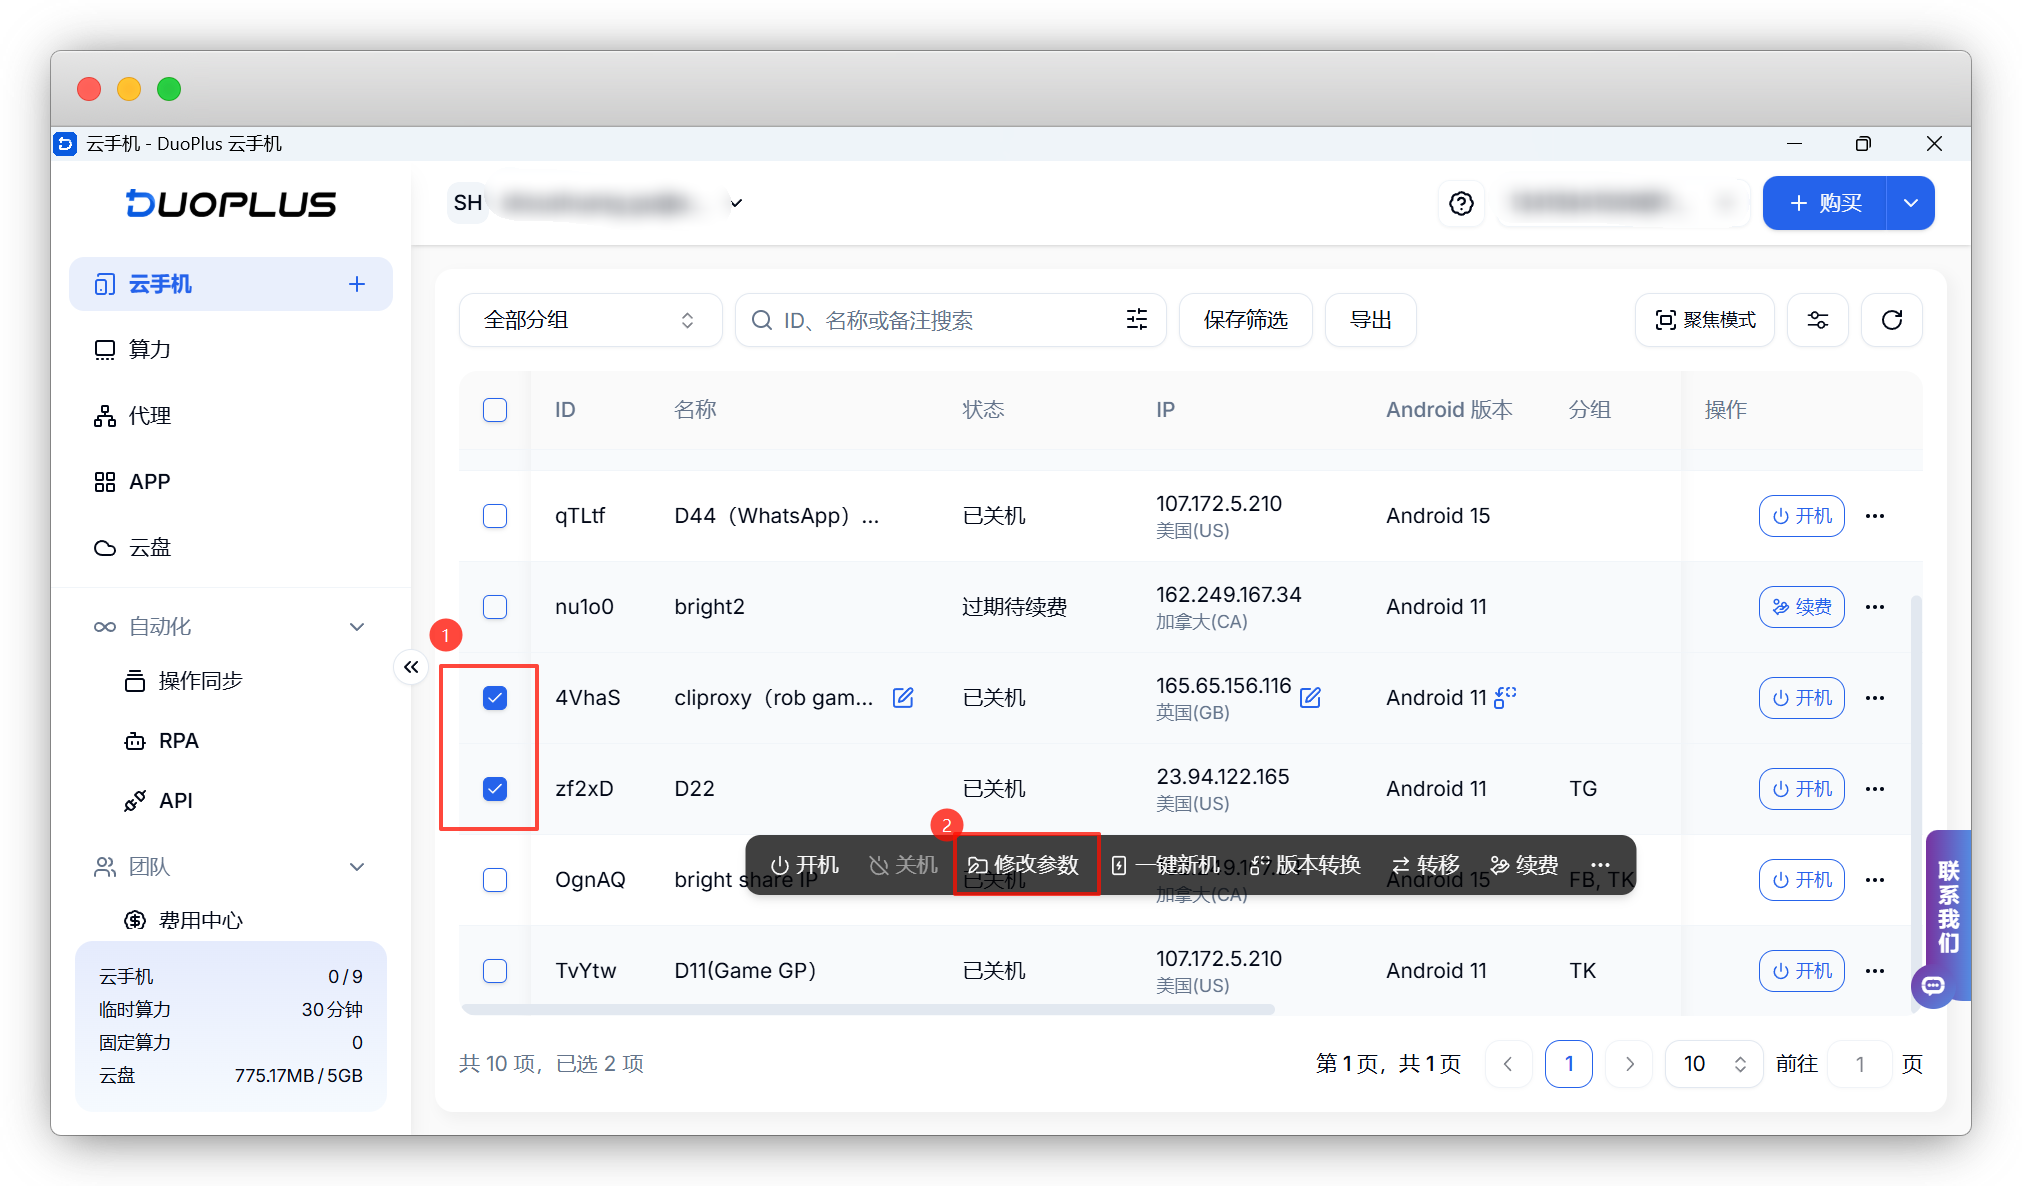2022x1186 pixels.
Task: Open the 购买 dropdown arrow
Action: pyautogui.click(x=1910, y=203)
